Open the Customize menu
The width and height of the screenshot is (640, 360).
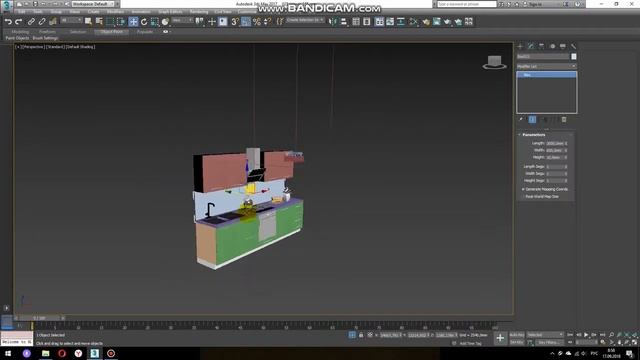247,12
